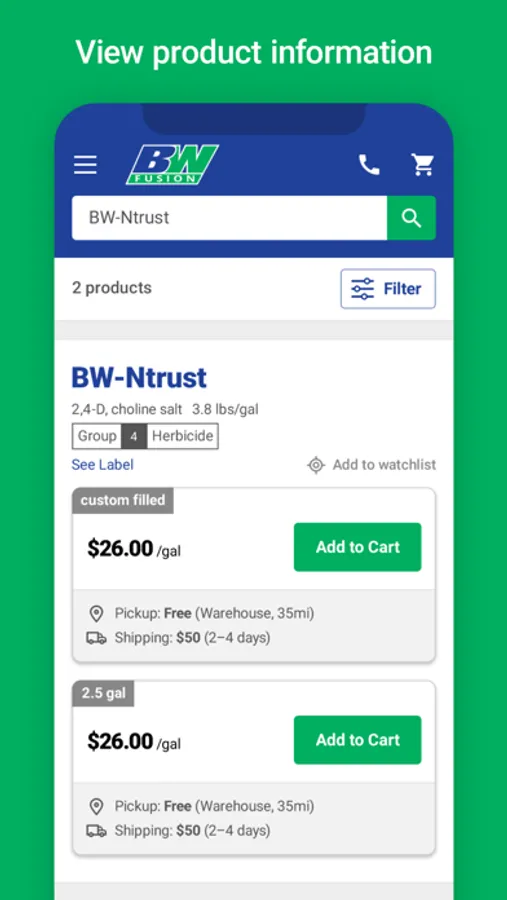Click the green search magnifier button

411,218
